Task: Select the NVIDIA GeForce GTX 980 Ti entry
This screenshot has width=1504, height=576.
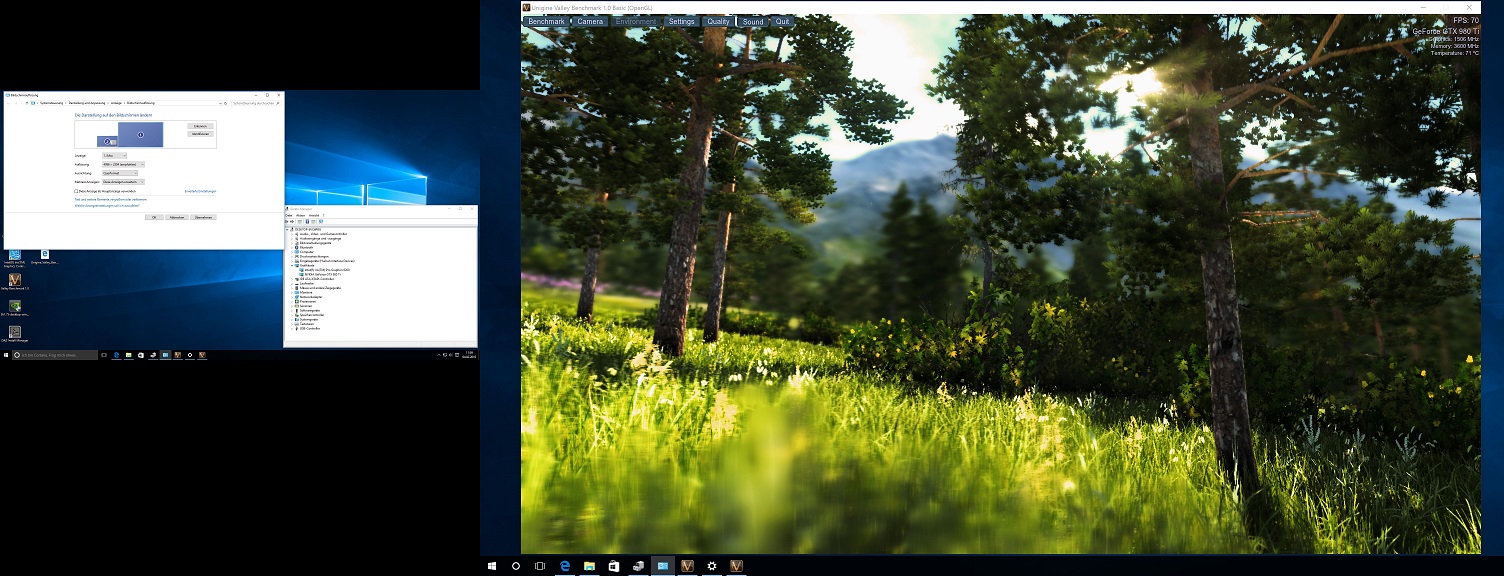Action: pos(320,274)
